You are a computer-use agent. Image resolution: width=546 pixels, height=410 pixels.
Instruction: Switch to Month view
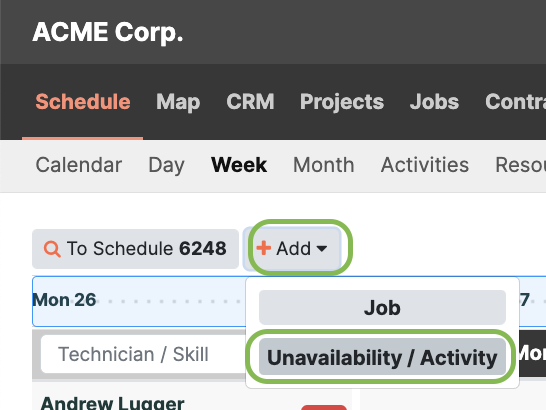point(323,165)
